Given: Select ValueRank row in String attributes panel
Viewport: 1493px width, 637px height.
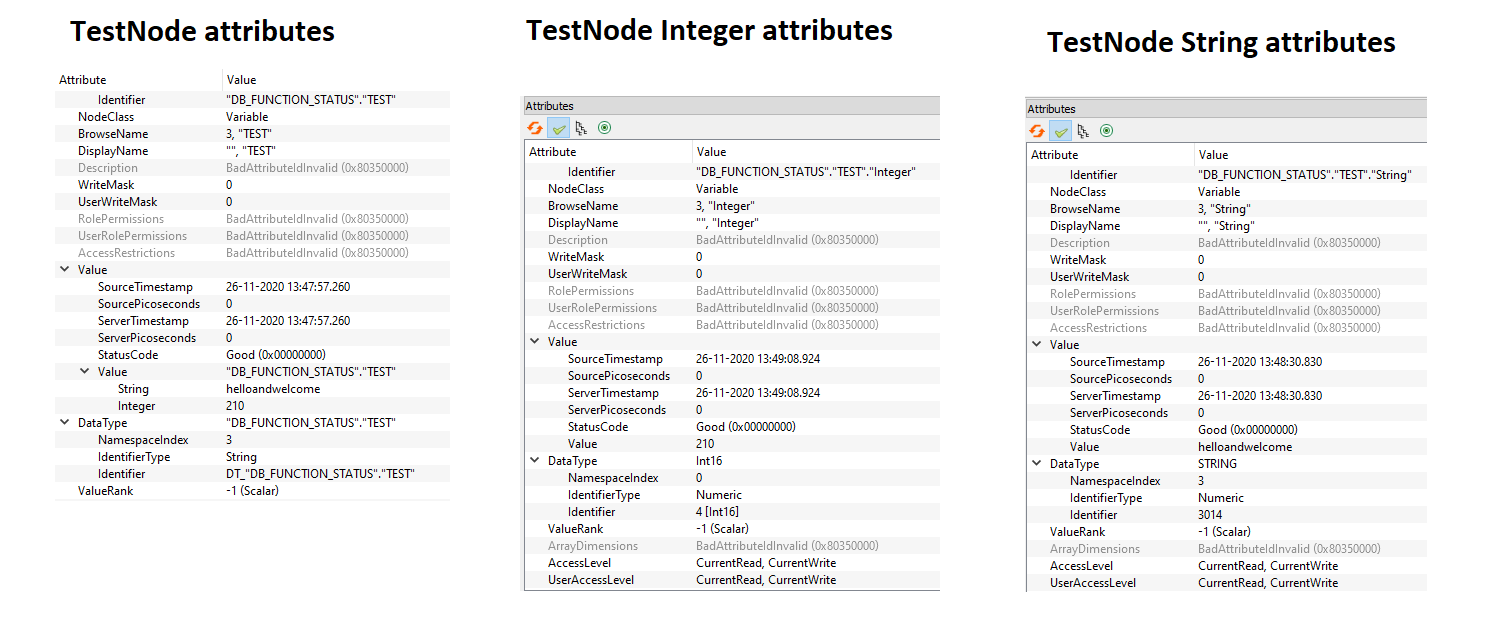Looking at the screenshot, I should [1226, 532].
